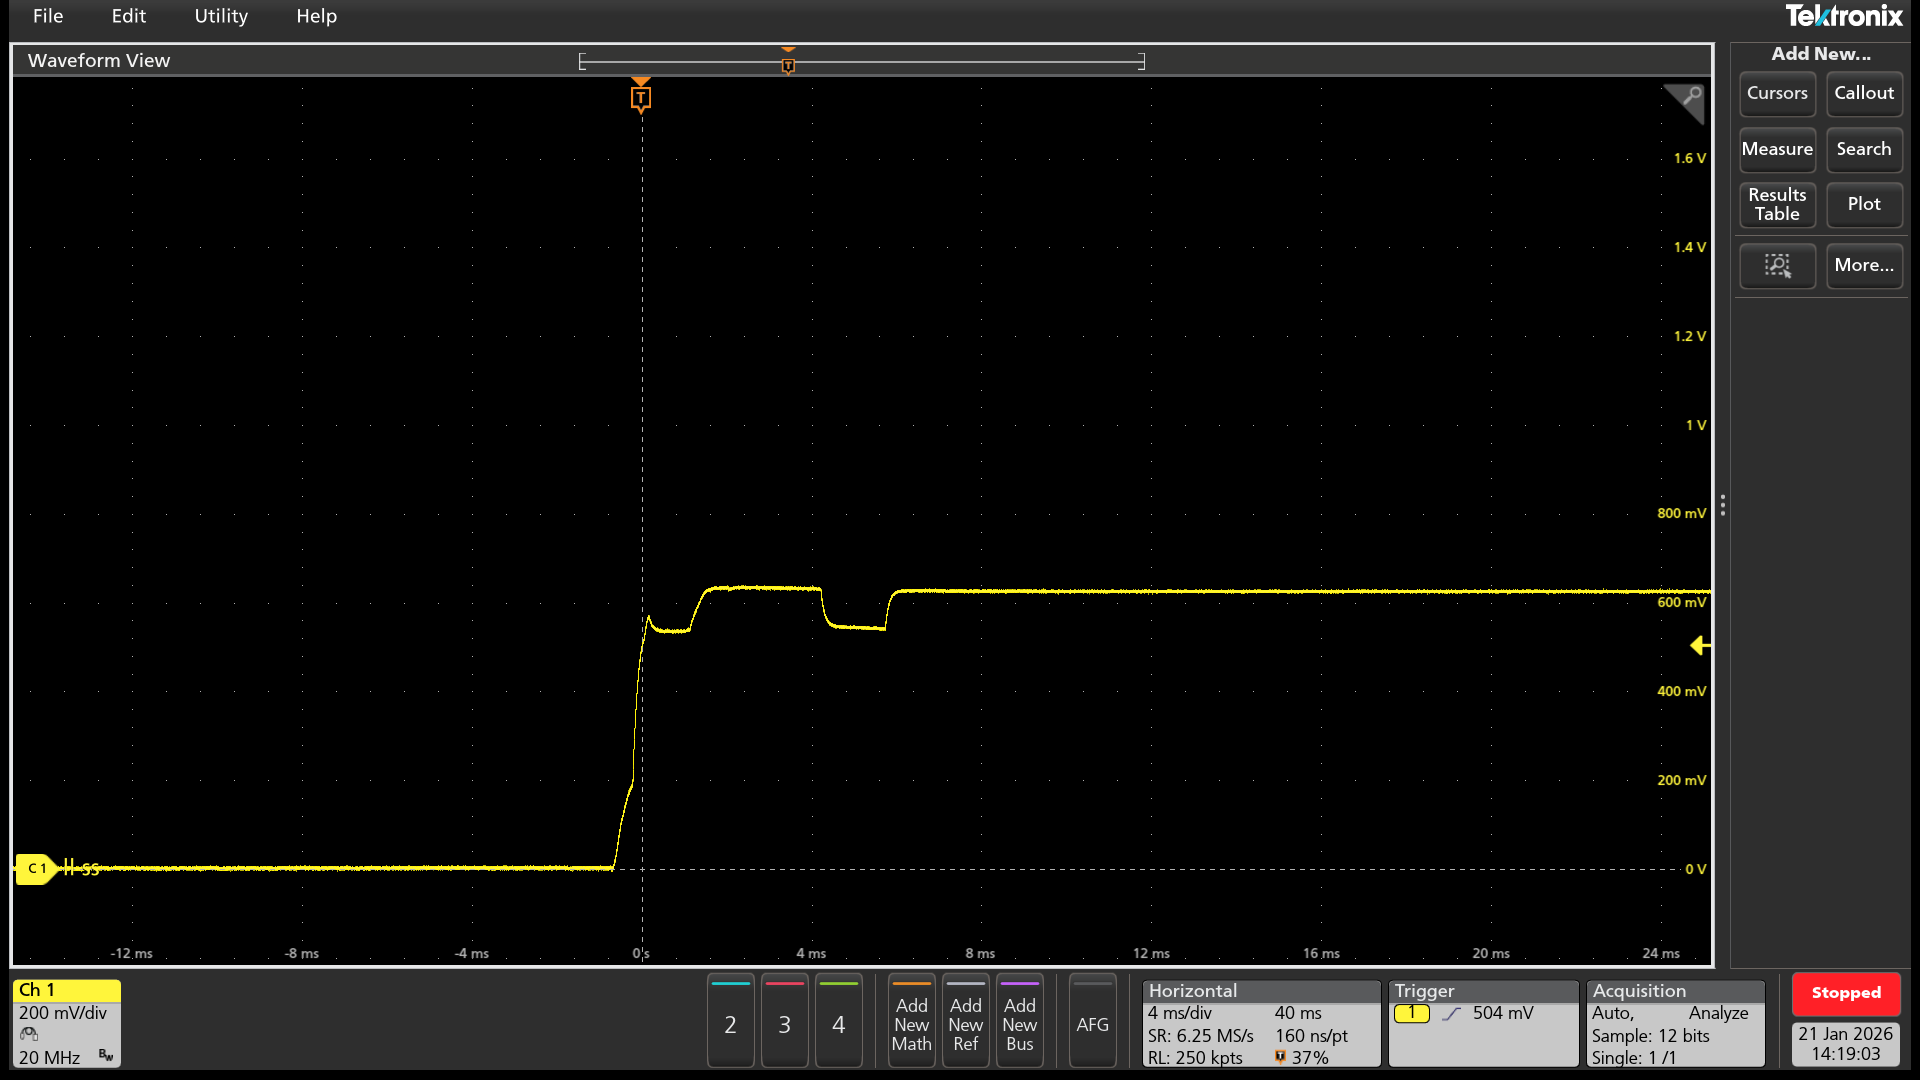The image size is (1920, 1080).
Task: Add a new Callout
Action: coord(1864,93)
